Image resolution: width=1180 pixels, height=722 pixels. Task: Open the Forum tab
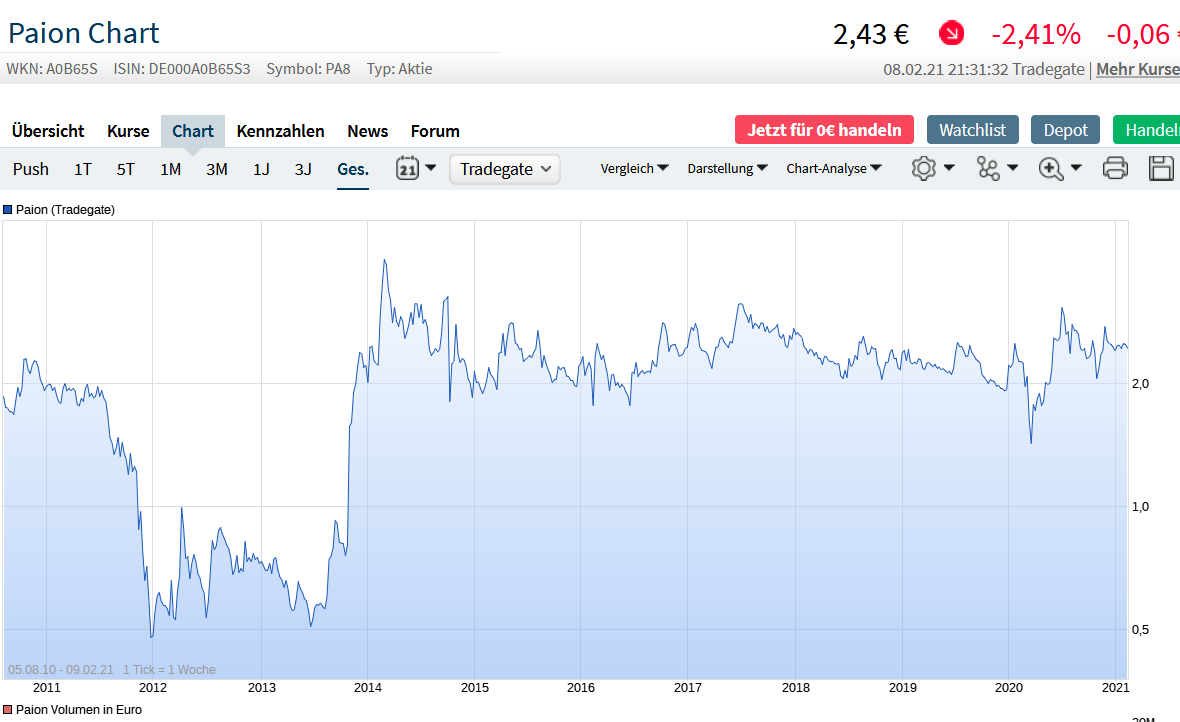(x=435, y=131)
